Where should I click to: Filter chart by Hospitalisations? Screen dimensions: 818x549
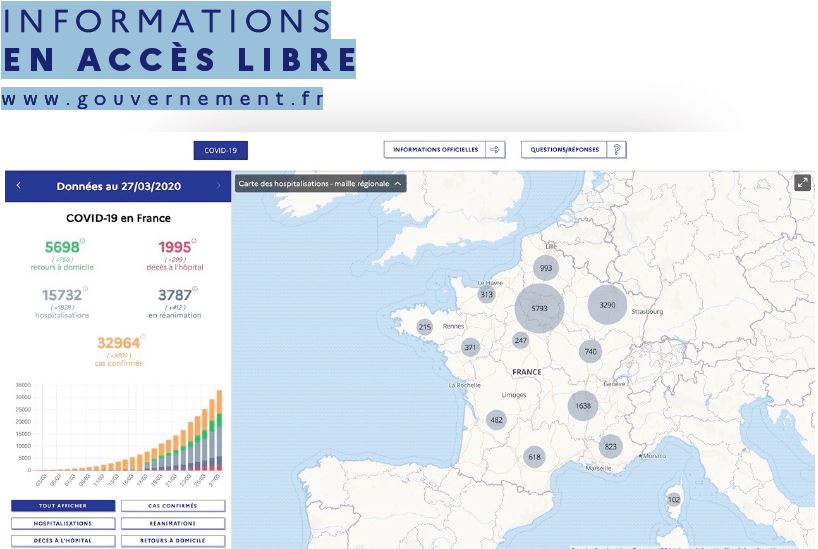click(63, 523)
